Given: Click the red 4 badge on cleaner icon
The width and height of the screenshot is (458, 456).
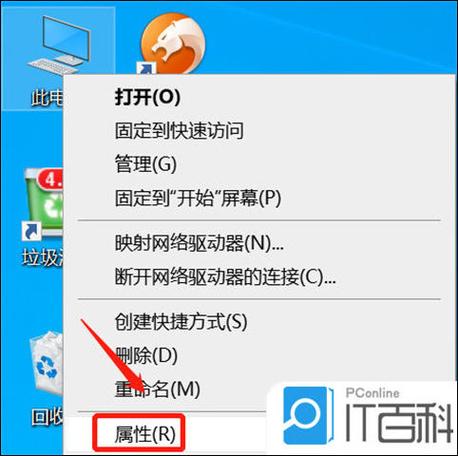Looking at the screenshot, I should pos(51,179).
